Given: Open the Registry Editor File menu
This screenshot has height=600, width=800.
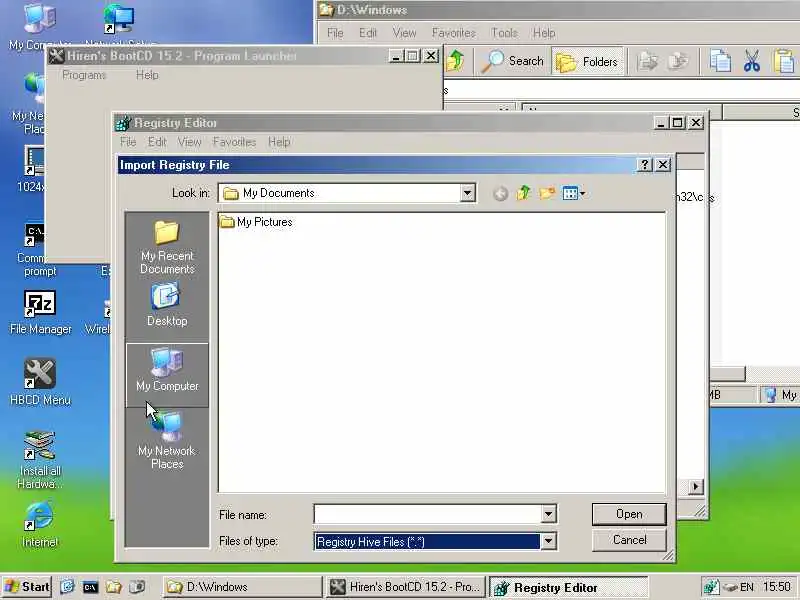Looking at the screenshot, I should click(x=128, y=142).
